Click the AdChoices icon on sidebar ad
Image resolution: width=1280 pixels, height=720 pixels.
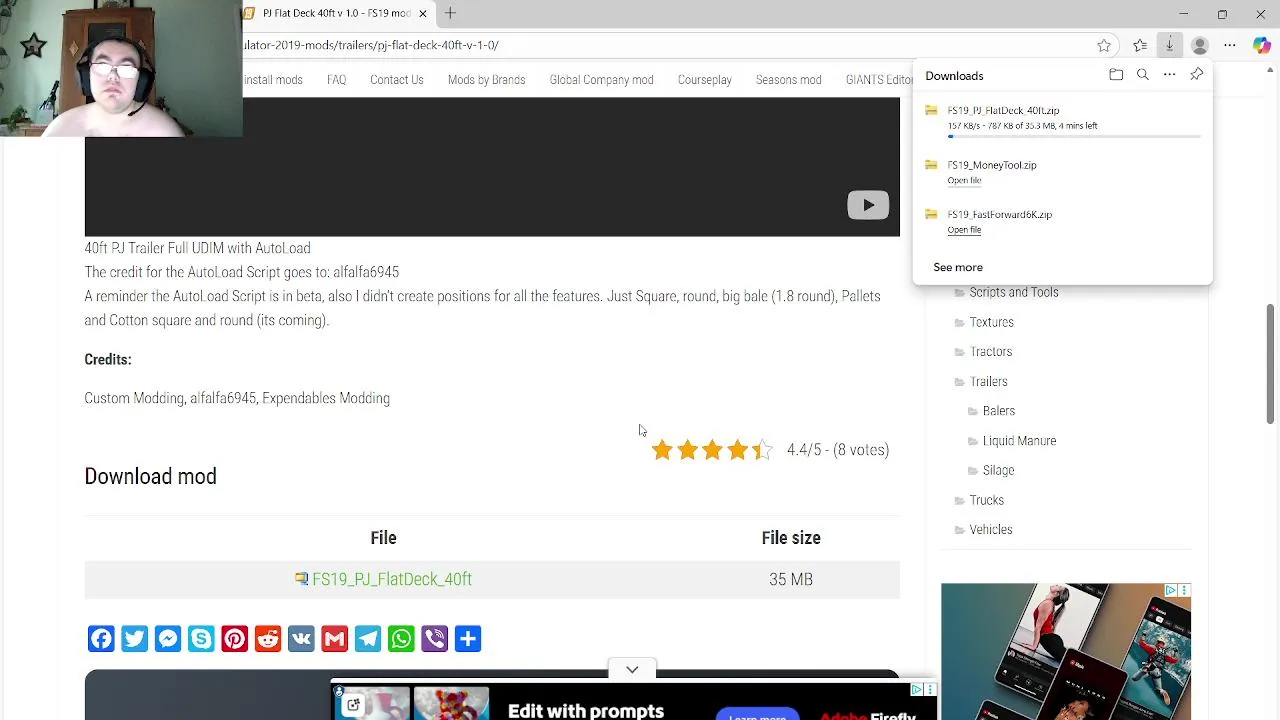pos(1171,591)
